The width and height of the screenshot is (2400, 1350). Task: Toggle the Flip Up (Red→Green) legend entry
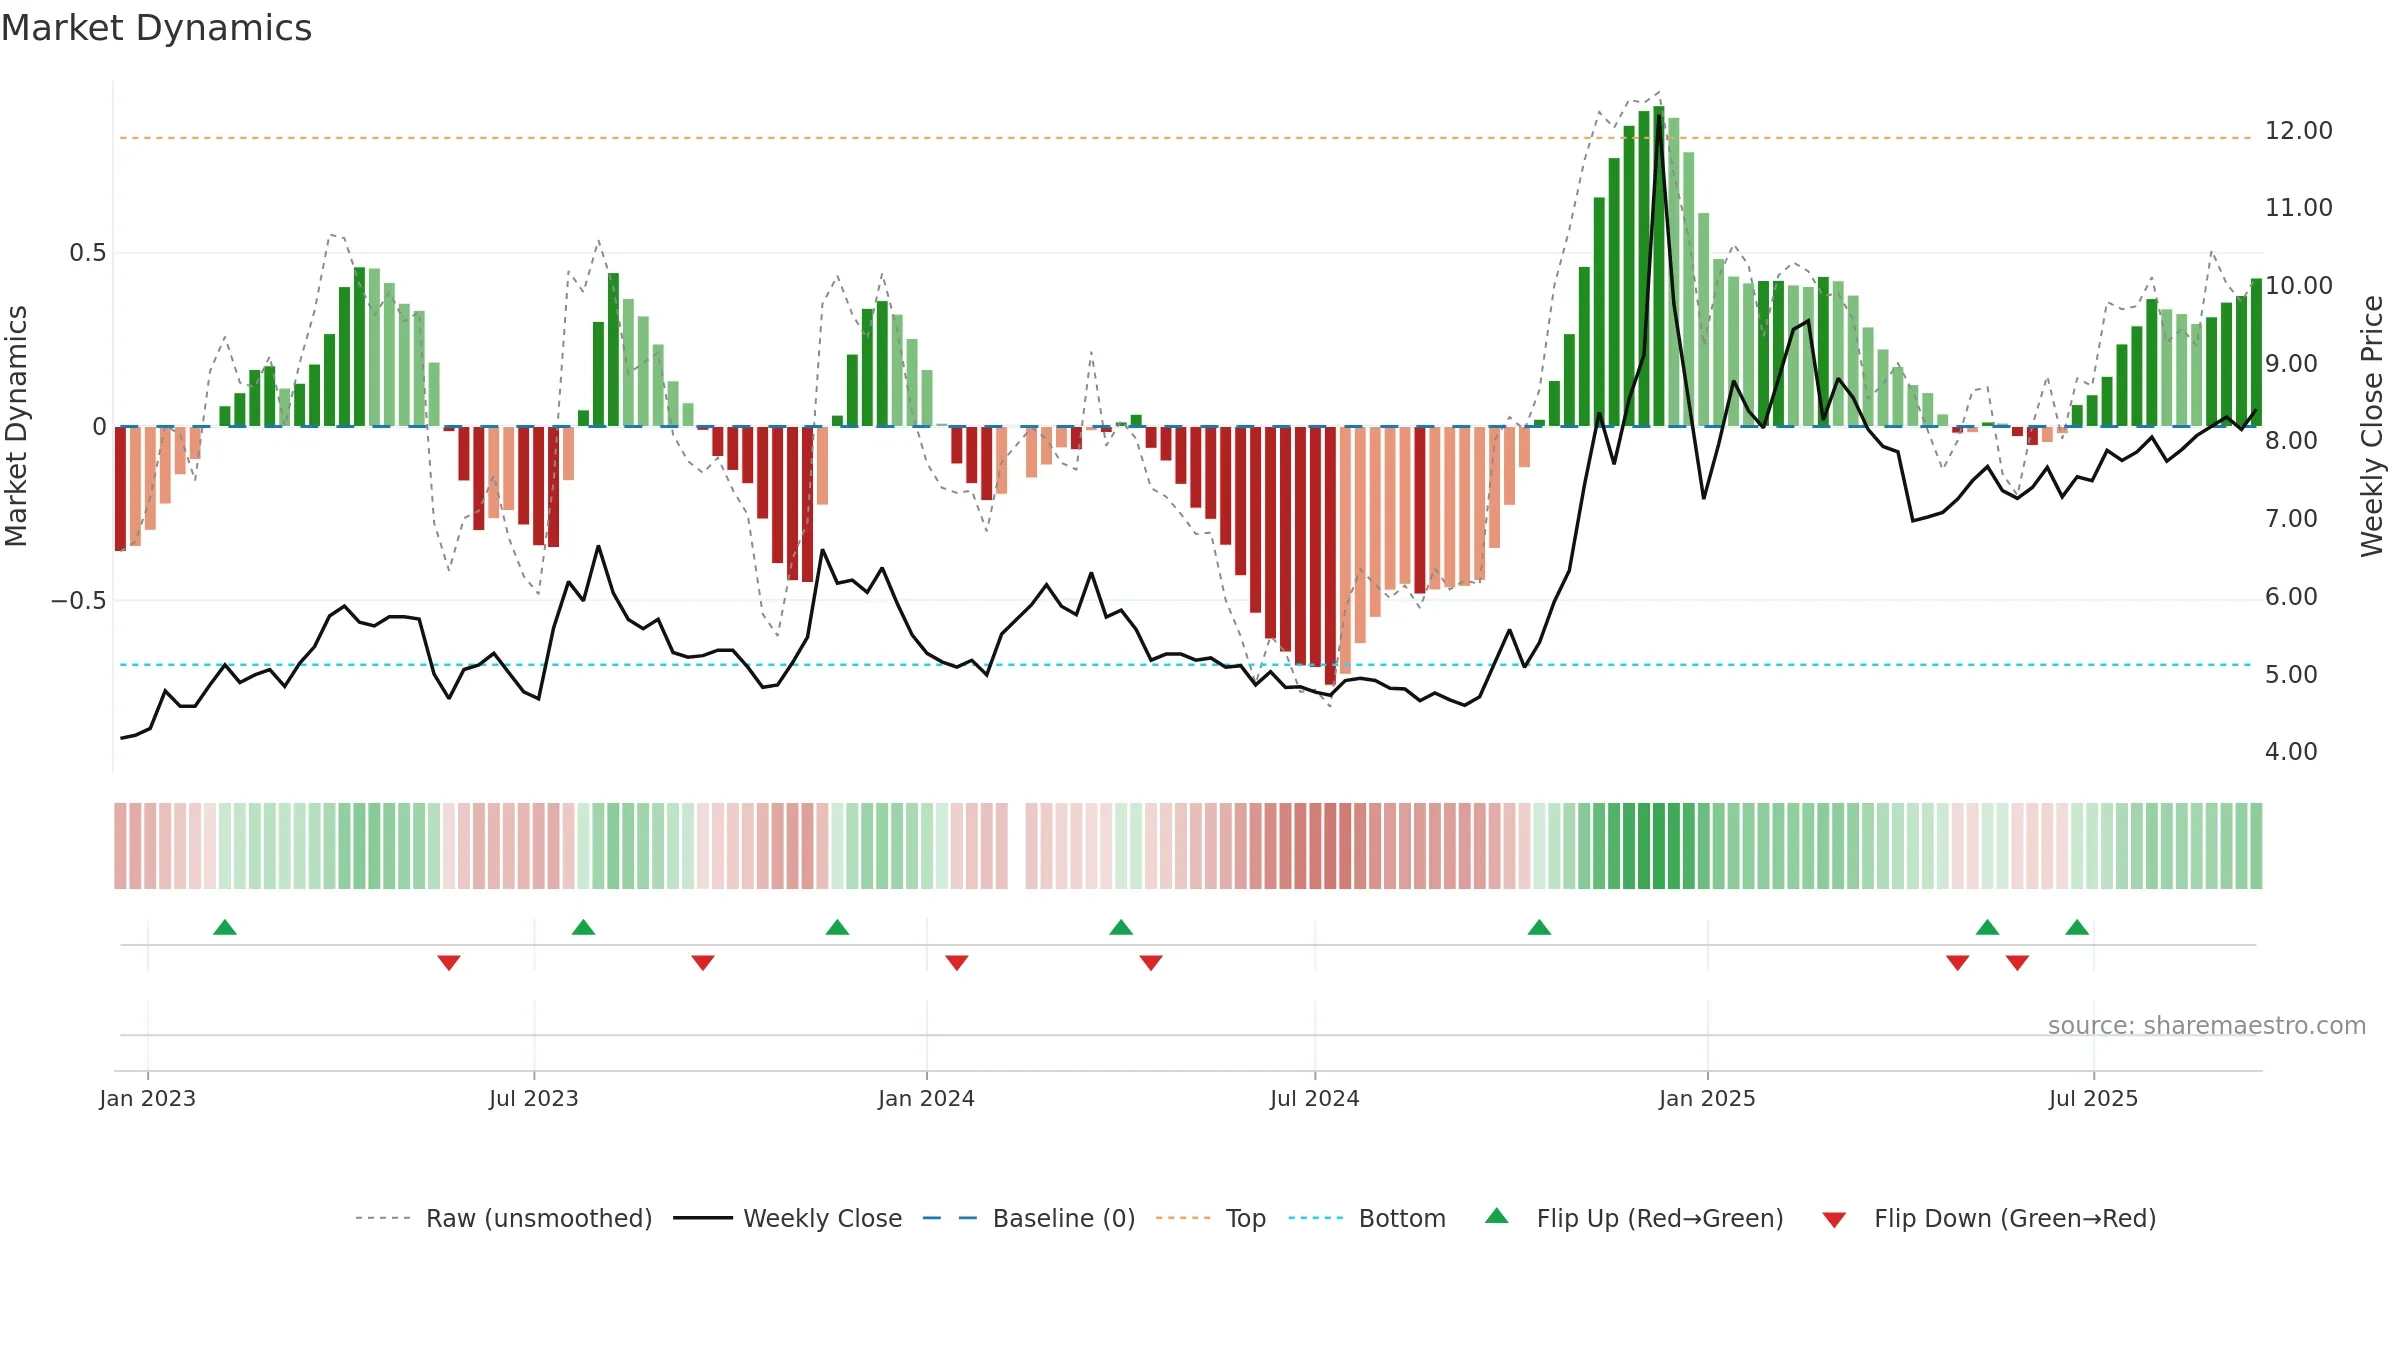(1634, 1218)
